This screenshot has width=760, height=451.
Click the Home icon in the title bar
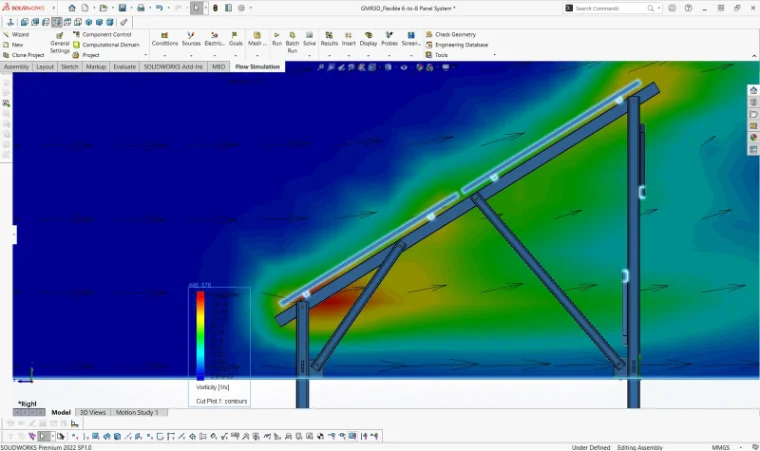pos(72,8)
